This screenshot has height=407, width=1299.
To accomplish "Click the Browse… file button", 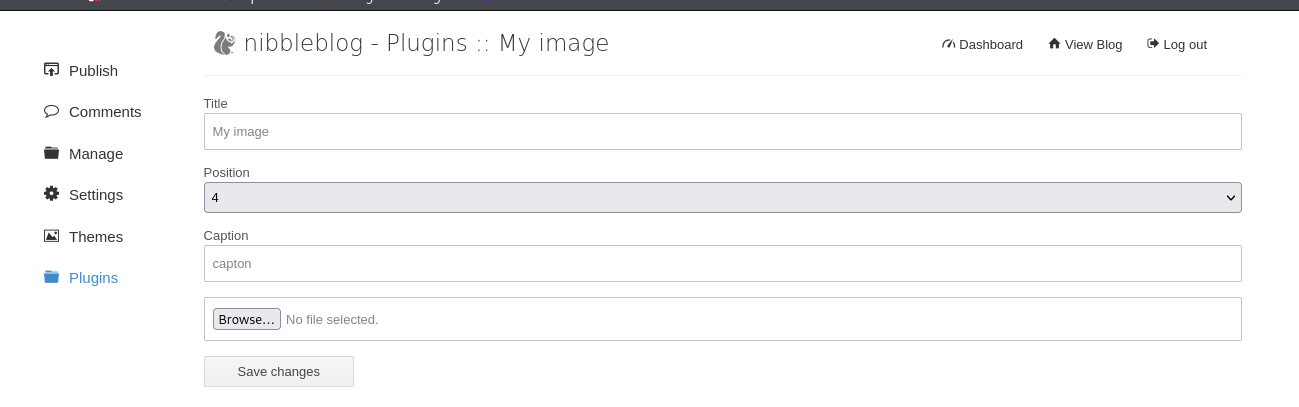I will [246, 319].
